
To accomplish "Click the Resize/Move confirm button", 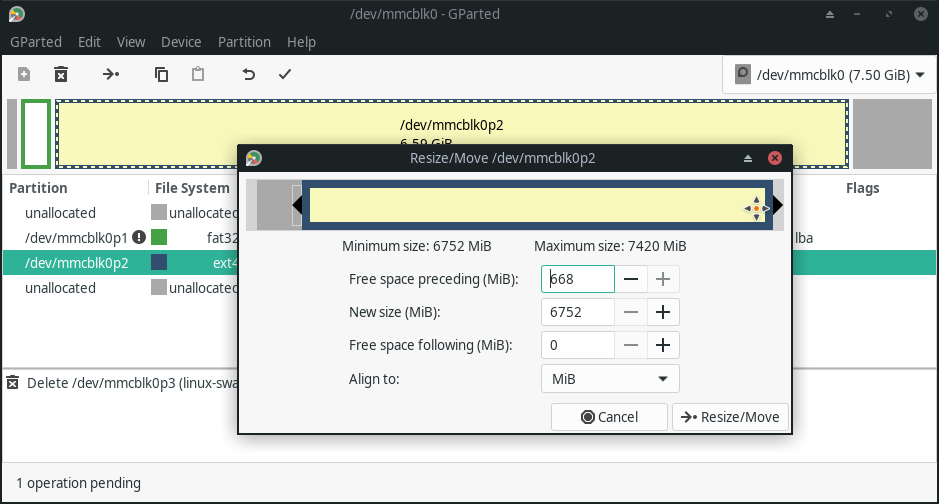I will 730,417.
